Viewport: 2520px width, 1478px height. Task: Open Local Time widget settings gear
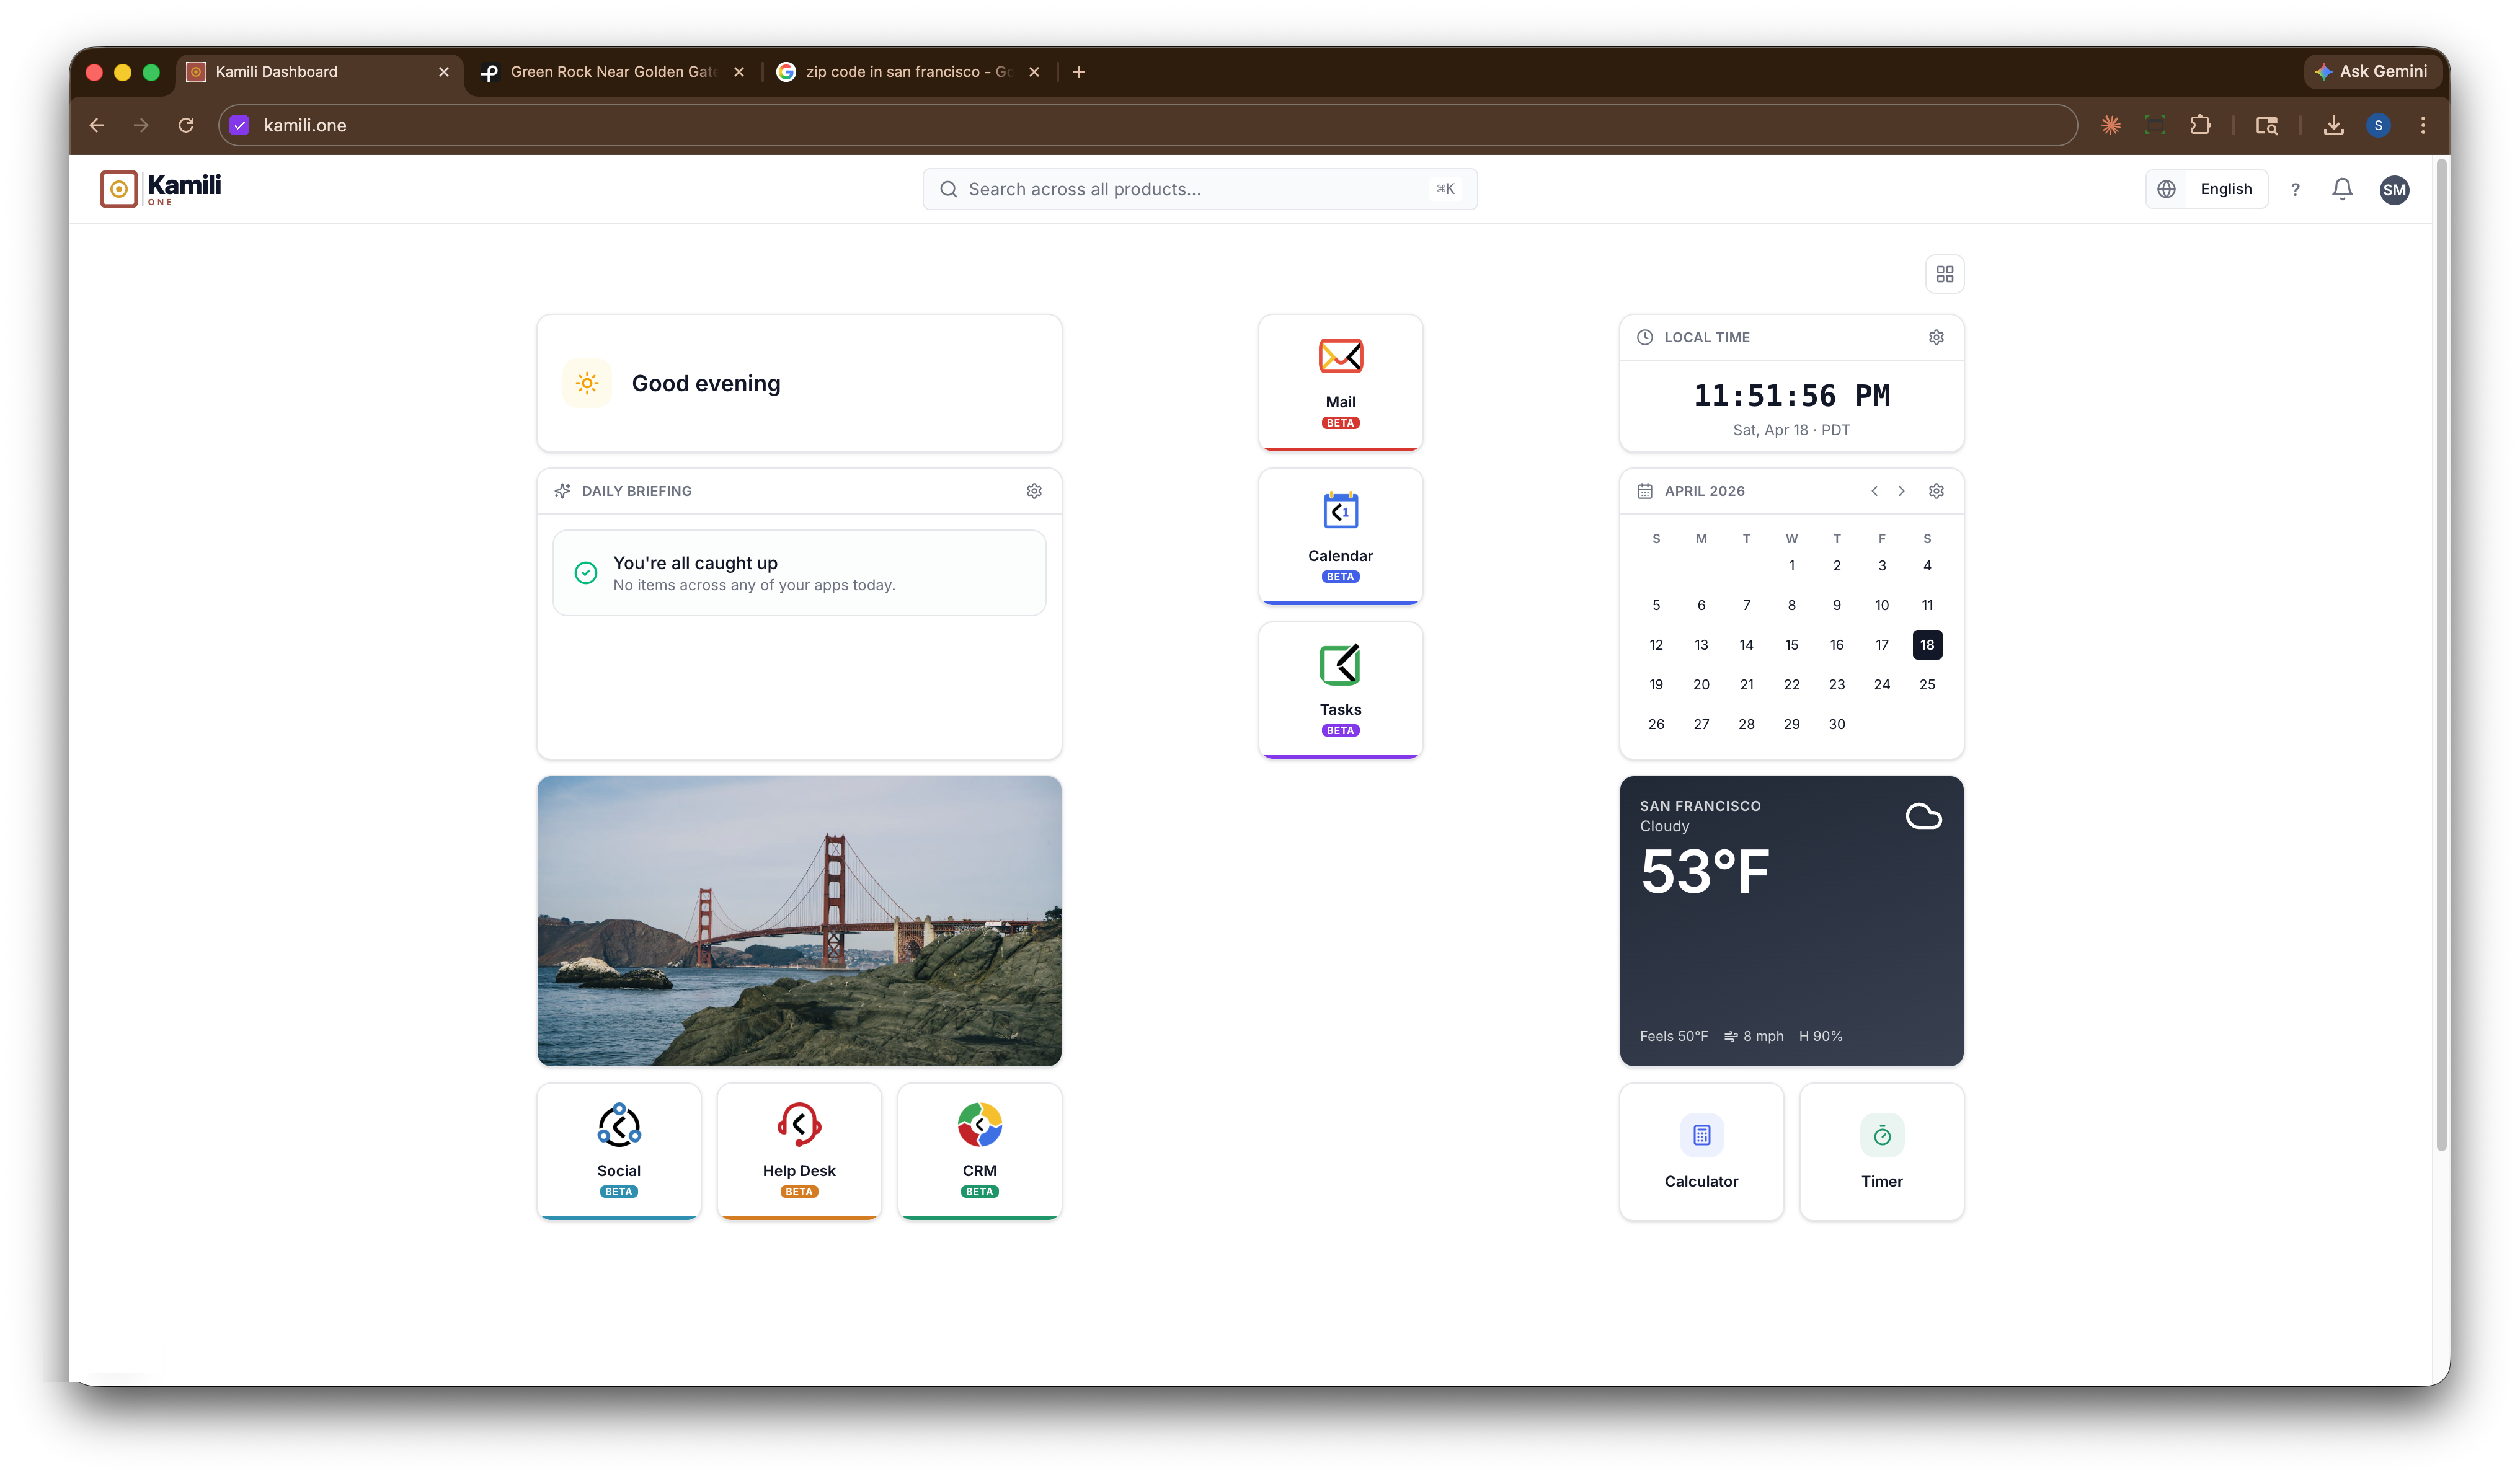1936,337
